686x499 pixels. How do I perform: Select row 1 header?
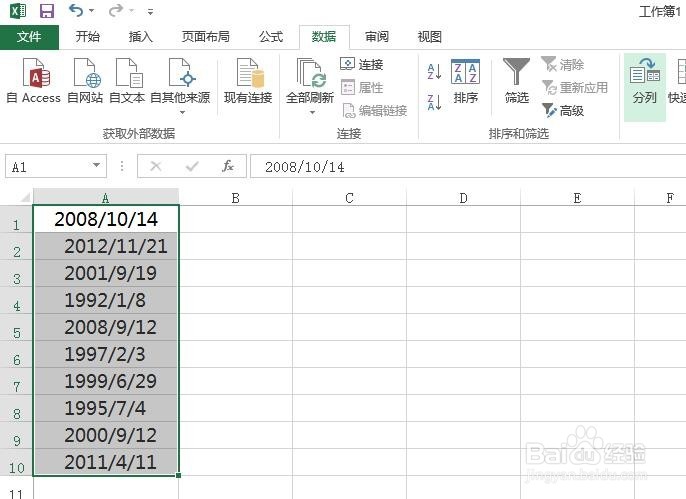point(16,220)
